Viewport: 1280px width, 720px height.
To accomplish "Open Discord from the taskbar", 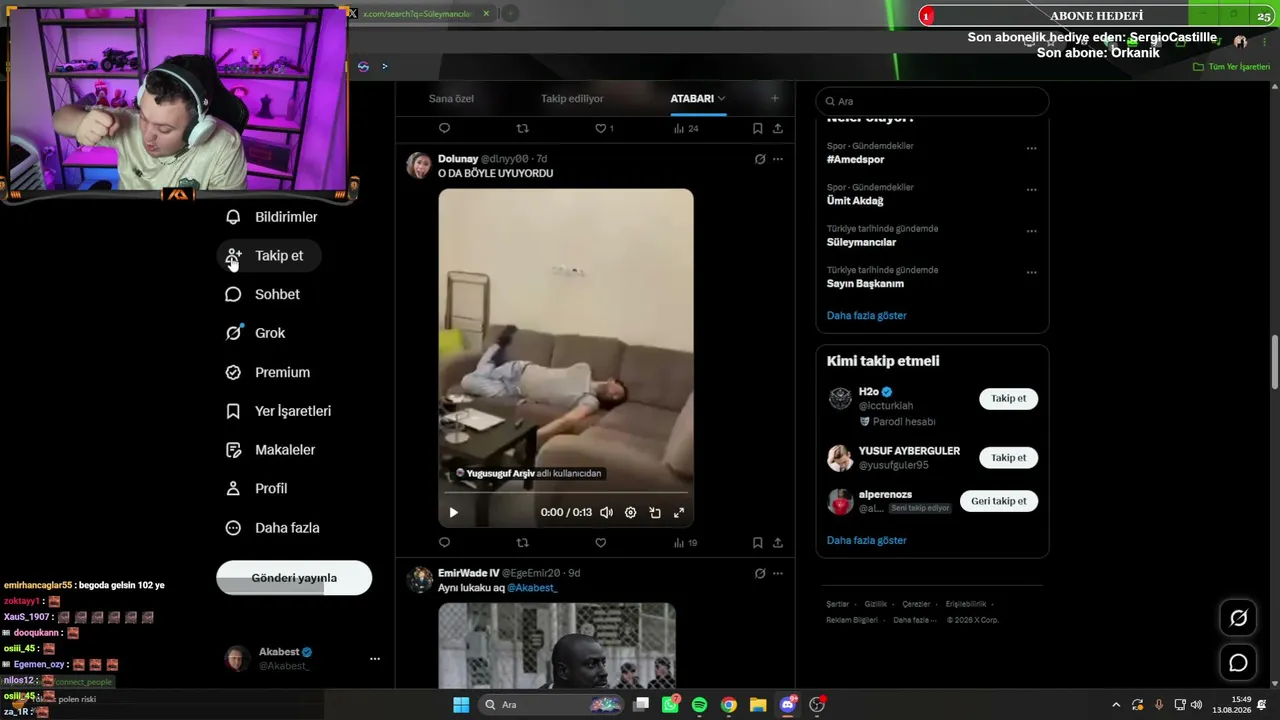I will [x=787, y=705].
